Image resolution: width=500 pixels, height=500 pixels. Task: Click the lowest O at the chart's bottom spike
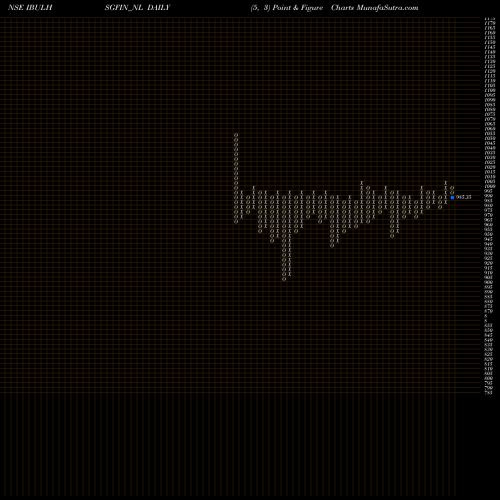[x=284, y=279]
